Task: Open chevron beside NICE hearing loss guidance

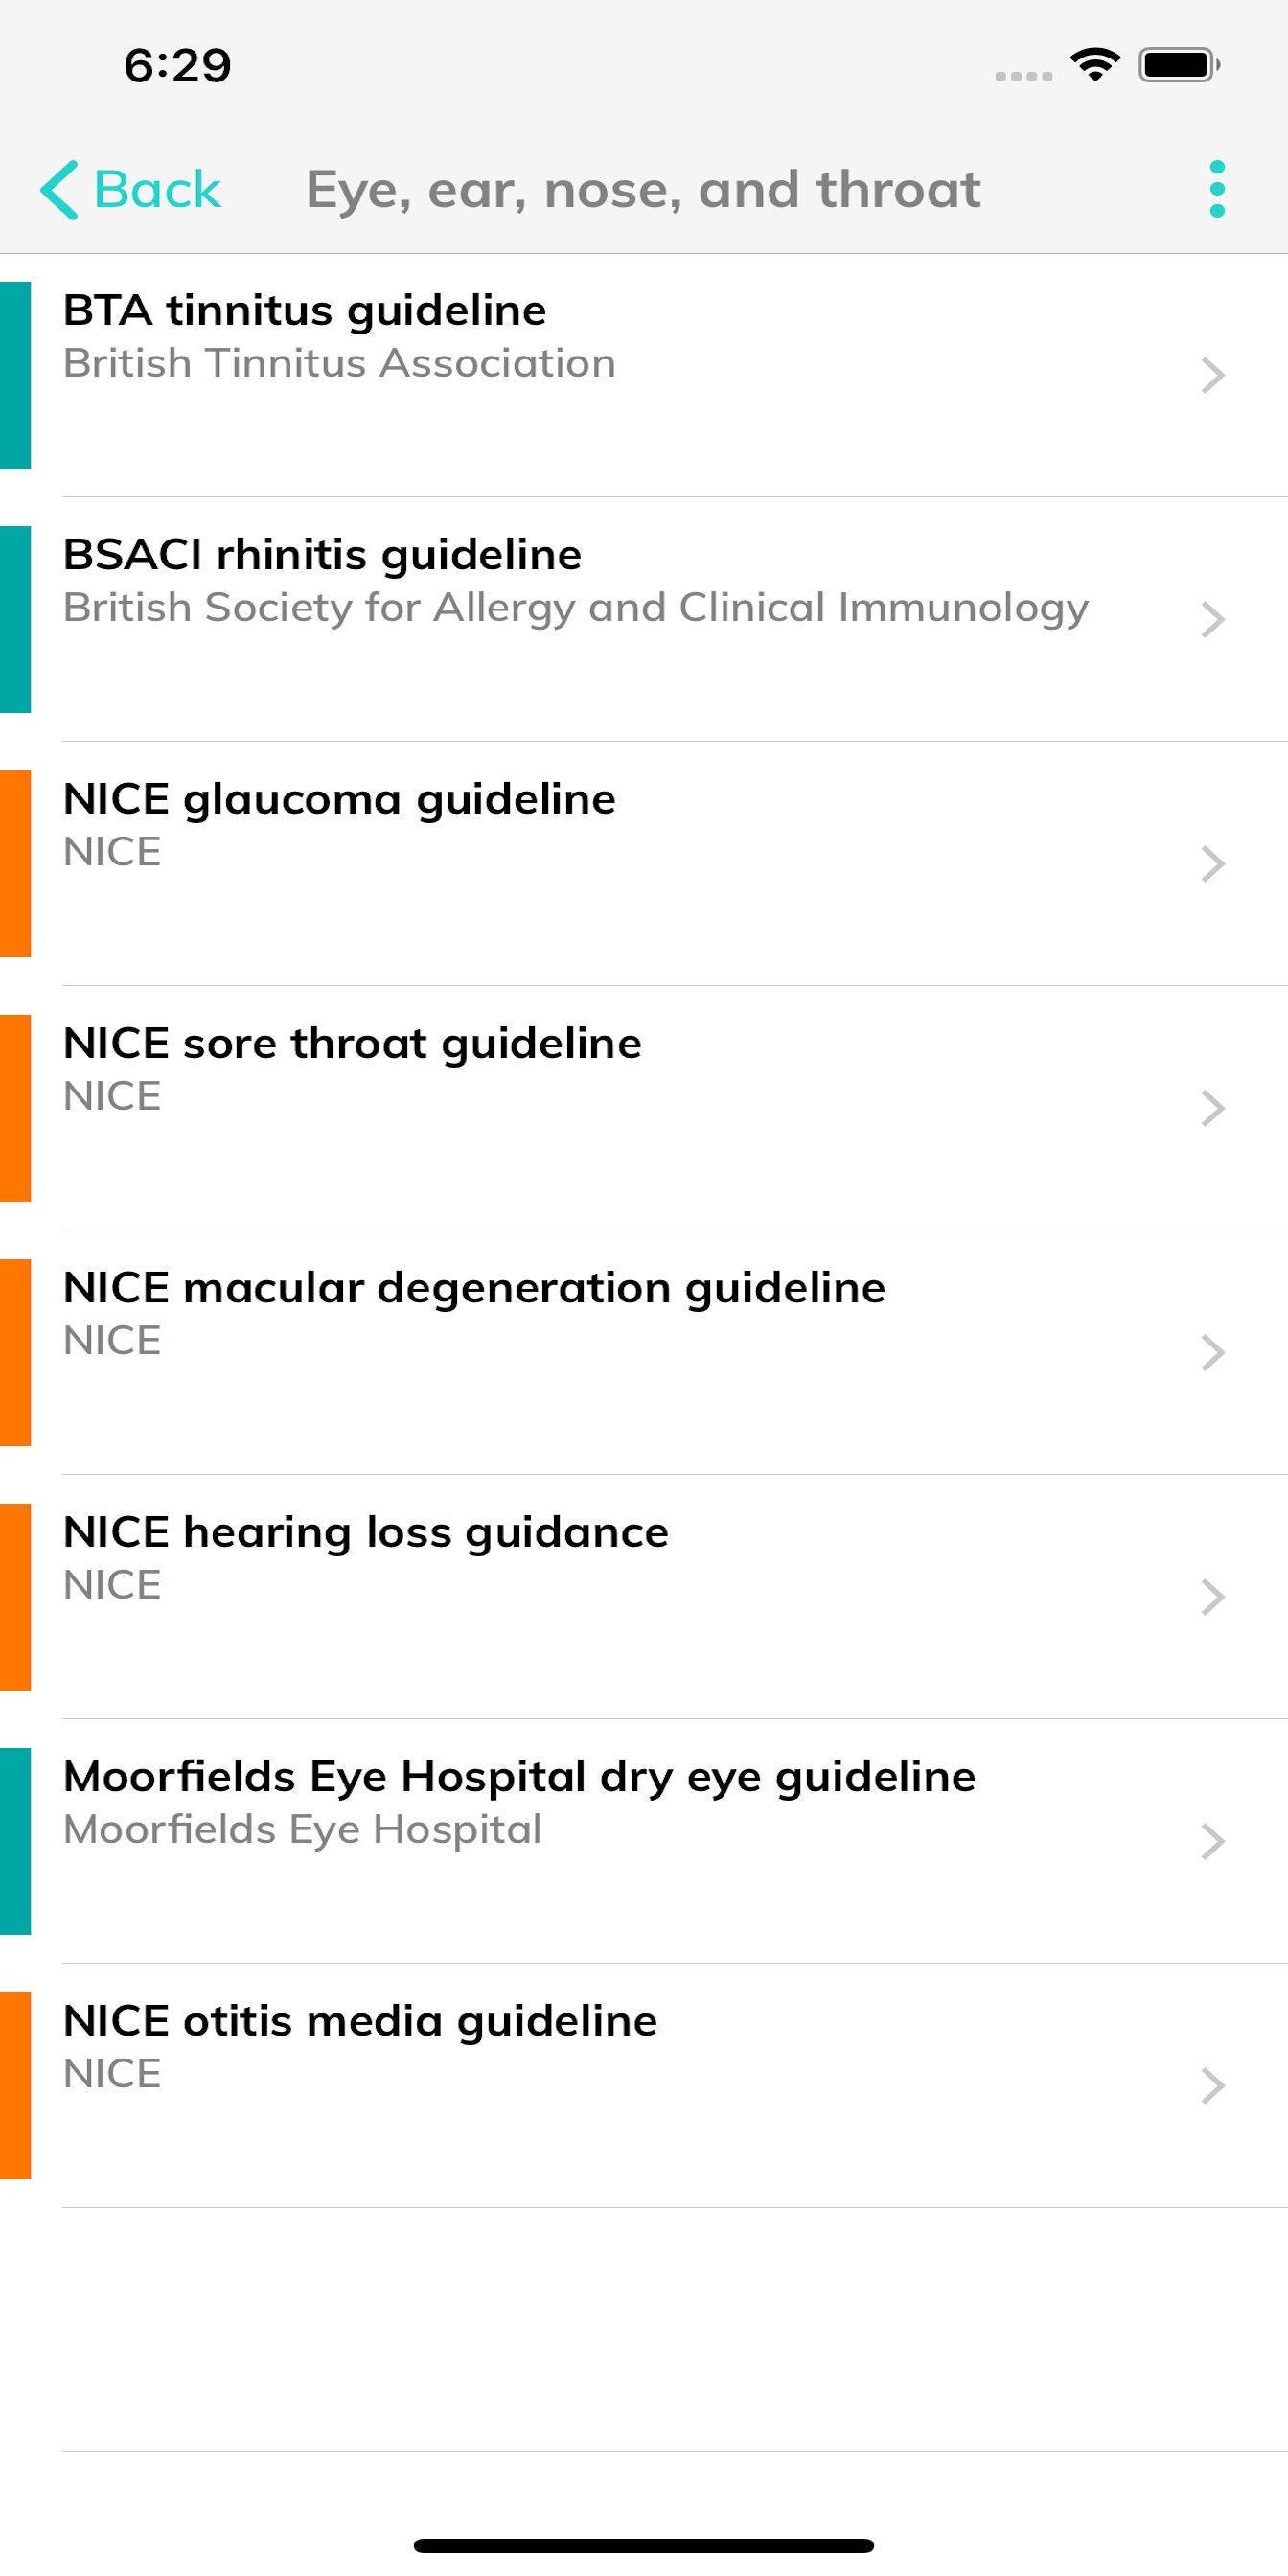Action: tap(1212, 1597)
